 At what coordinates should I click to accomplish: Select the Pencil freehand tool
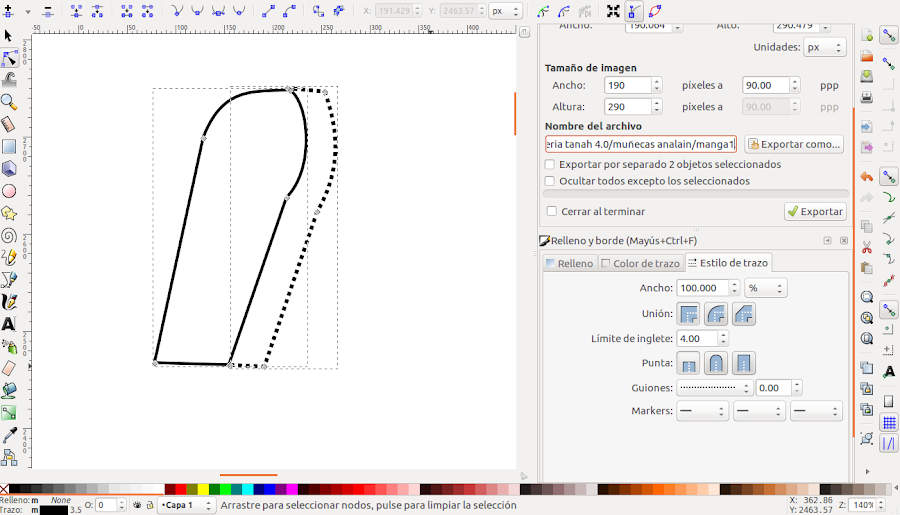(x=9, y=258)
